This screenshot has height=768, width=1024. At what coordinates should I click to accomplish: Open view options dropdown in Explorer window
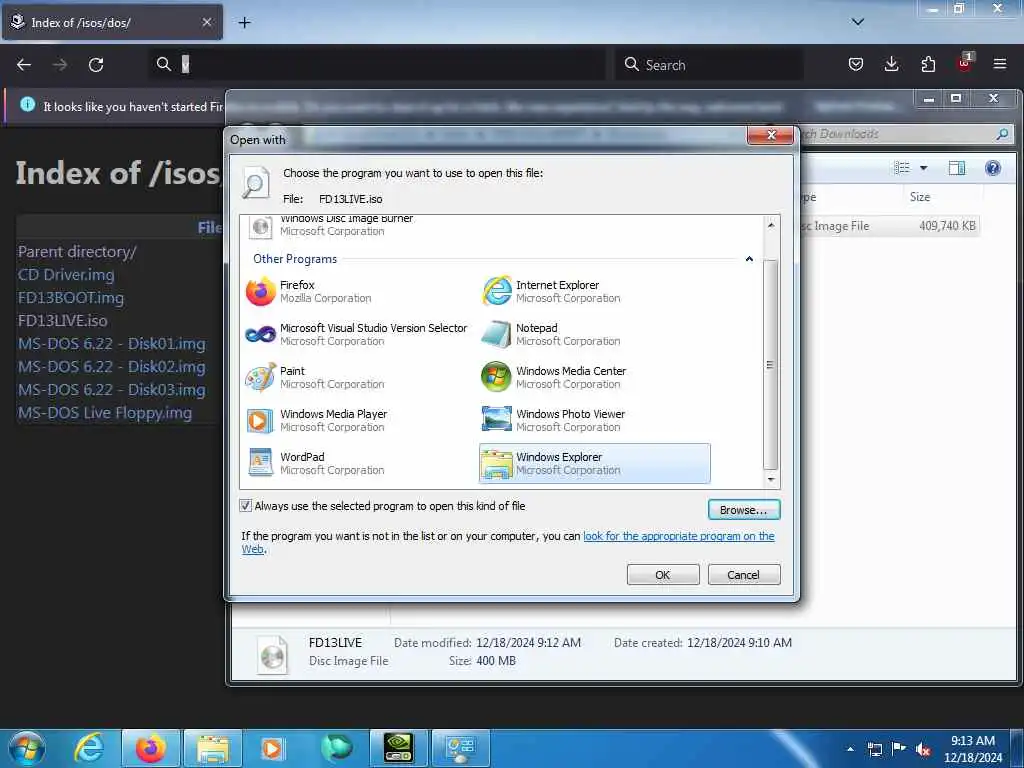point(923,168)
